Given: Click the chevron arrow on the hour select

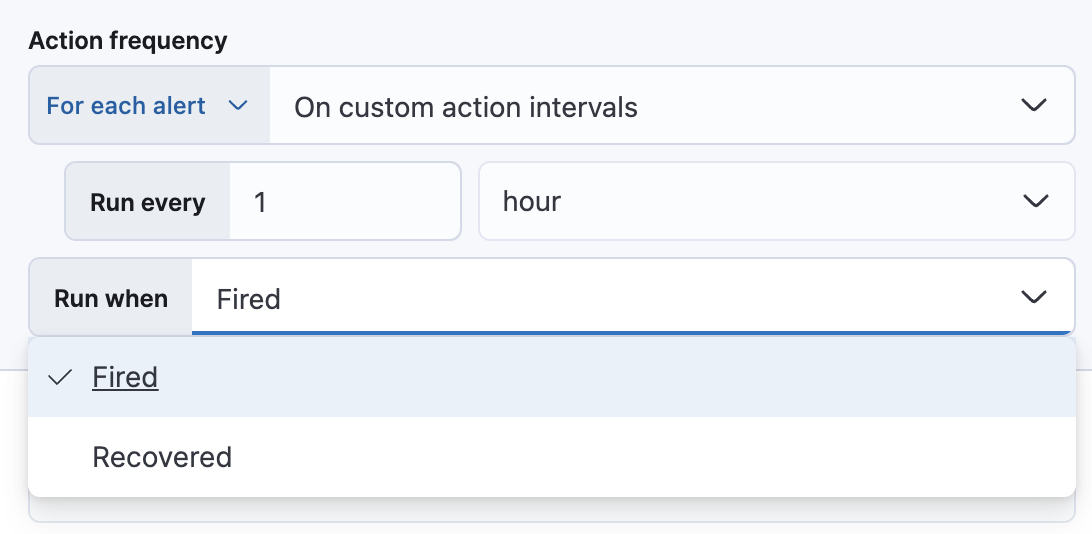Looking at the screenshot, I should click(x=1033, y=202).
